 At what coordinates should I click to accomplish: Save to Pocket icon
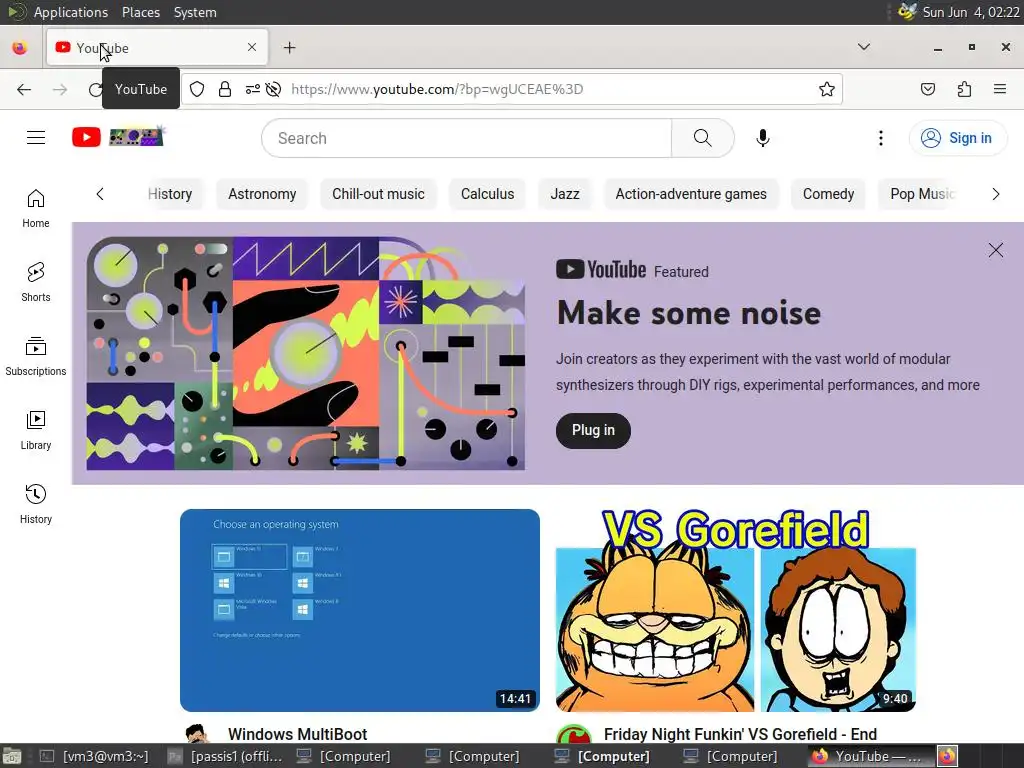927,89
